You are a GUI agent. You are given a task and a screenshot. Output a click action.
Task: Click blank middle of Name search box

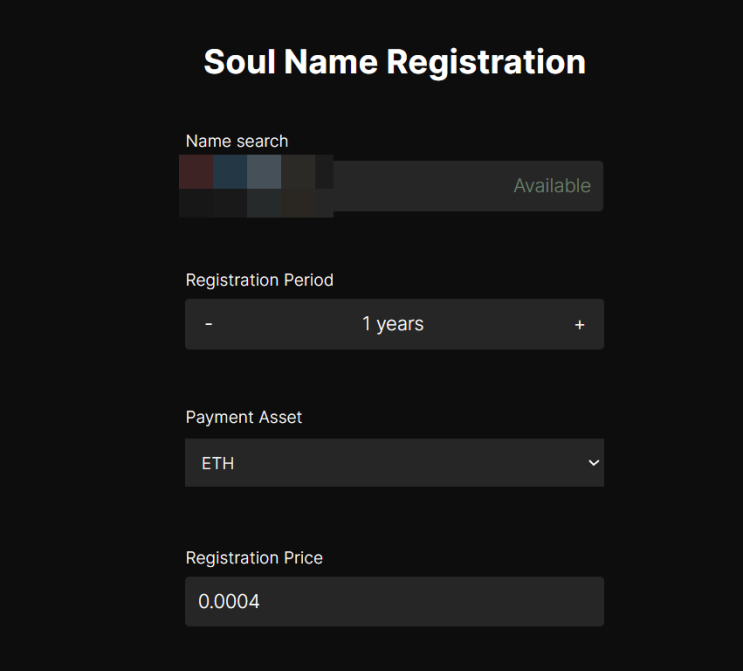pos(420,186)
